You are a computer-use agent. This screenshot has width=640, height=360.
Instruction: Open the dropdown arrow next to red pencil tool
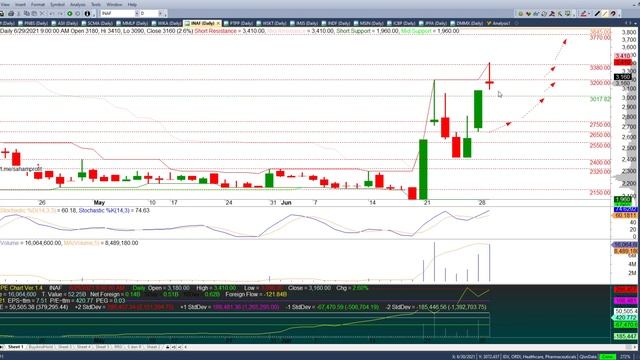click(589, 14)
